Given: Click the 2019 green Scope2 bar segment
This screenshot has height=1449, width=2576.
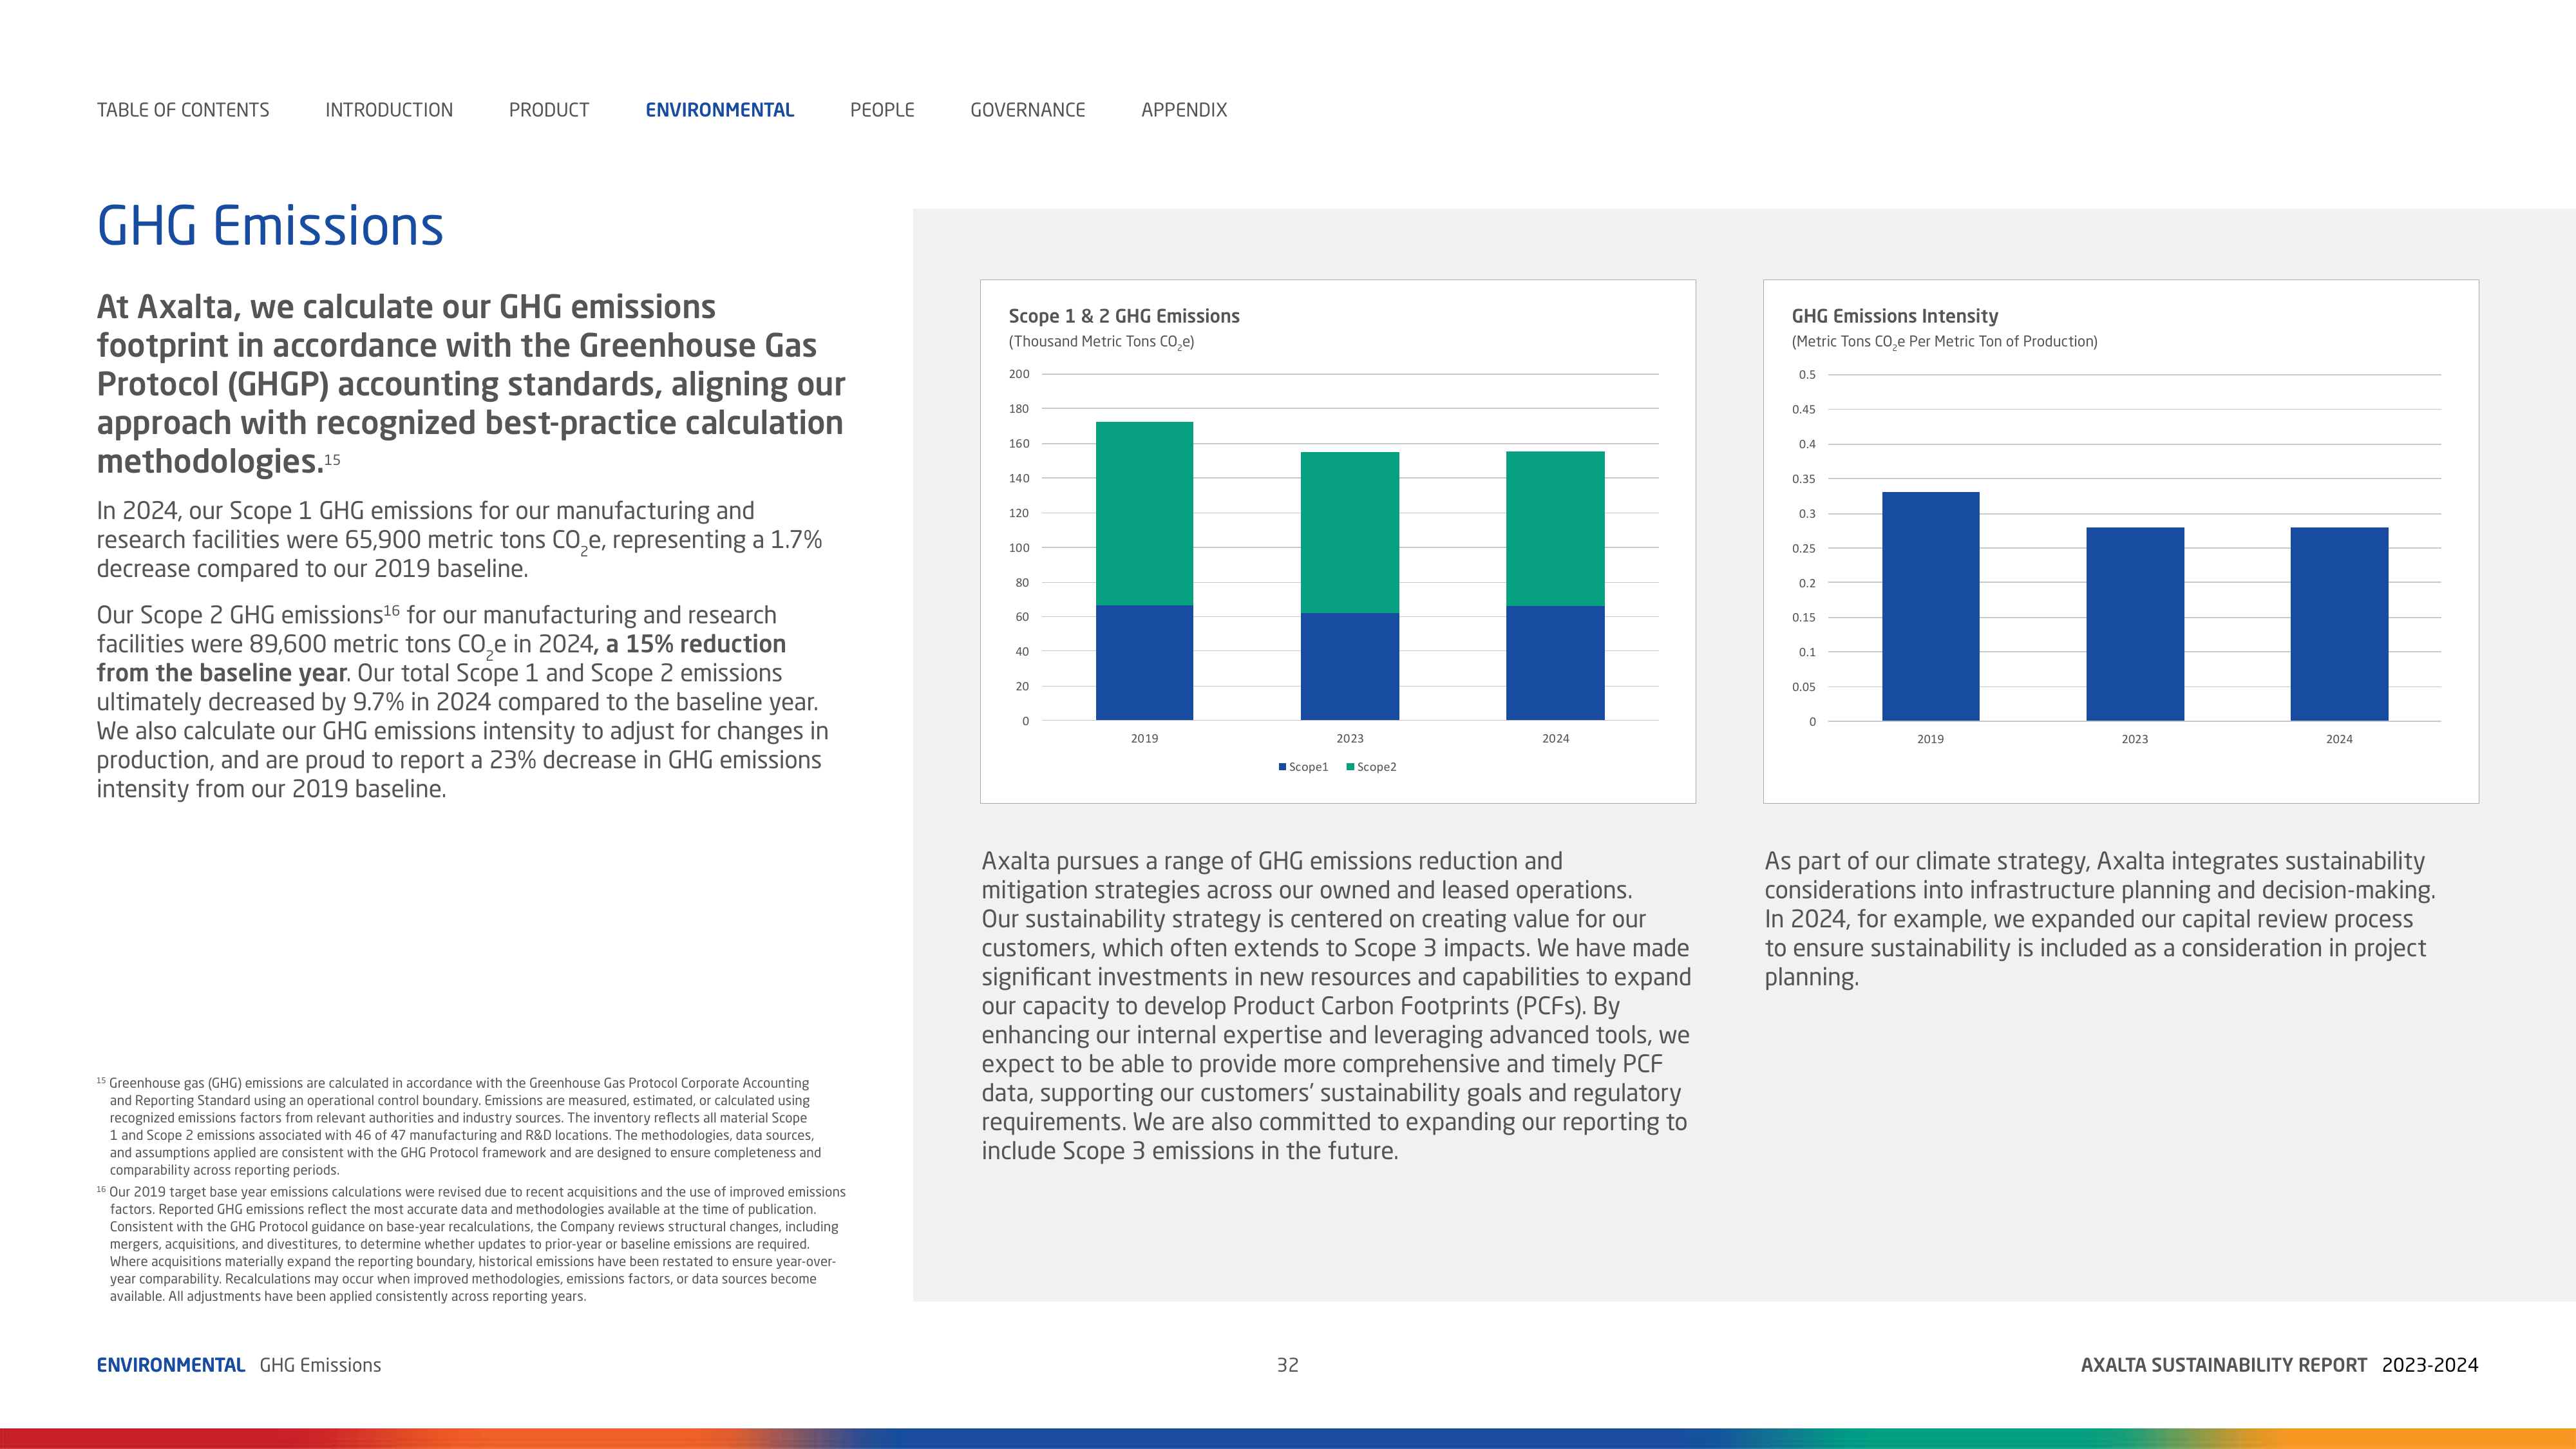Looking at the screenshot, I should 1144,513.
